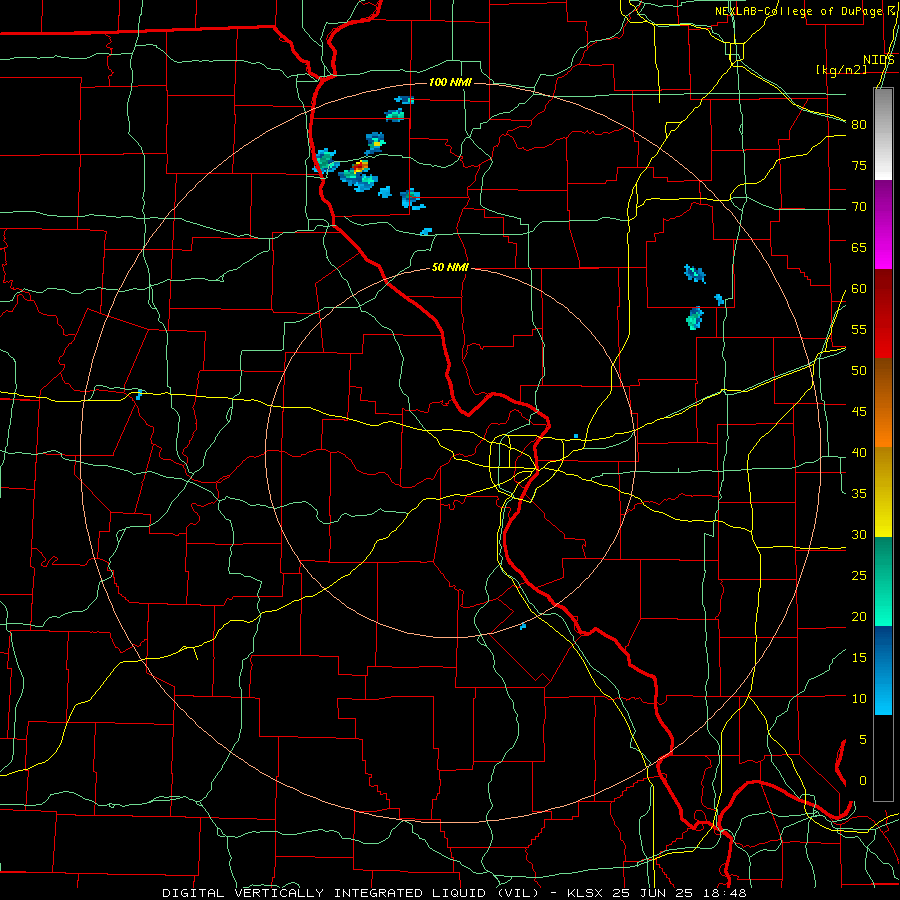900x900 pixels.
Task: Click the 50 NMI range ring label
Action: (450, 267)
